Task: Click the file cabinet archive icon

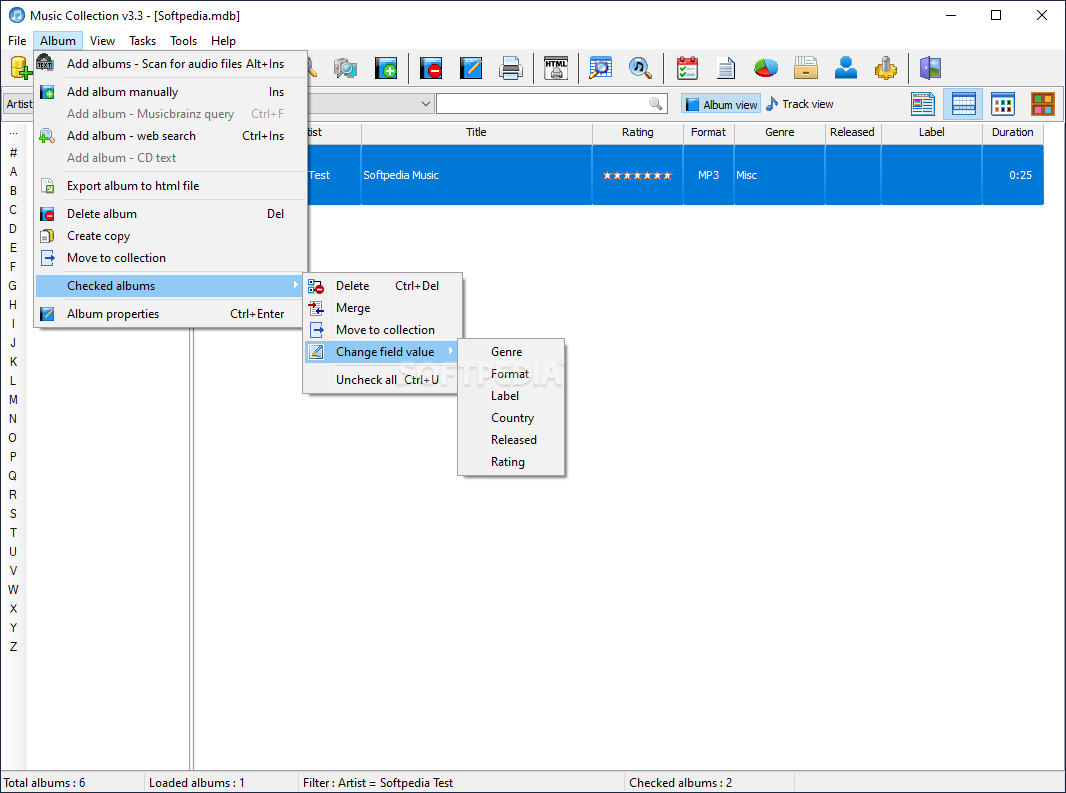Action: (806, 68)
